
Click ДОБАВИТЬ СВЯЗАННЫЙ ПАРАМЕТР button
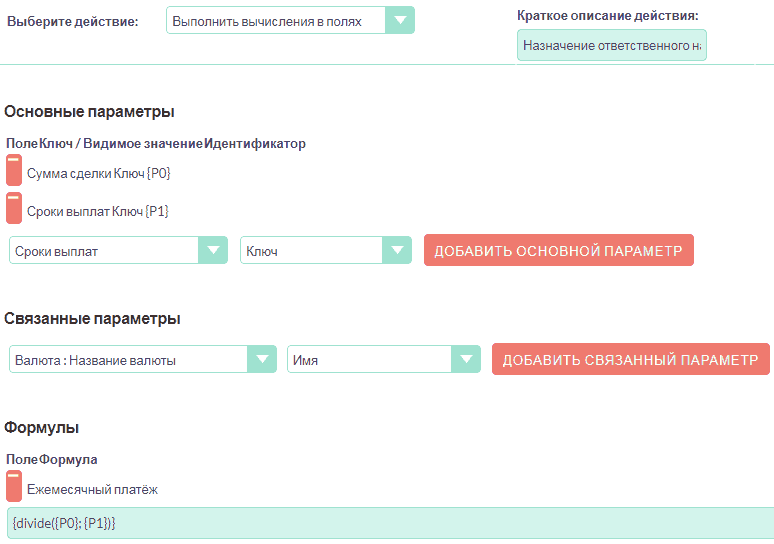click(630, 359)
